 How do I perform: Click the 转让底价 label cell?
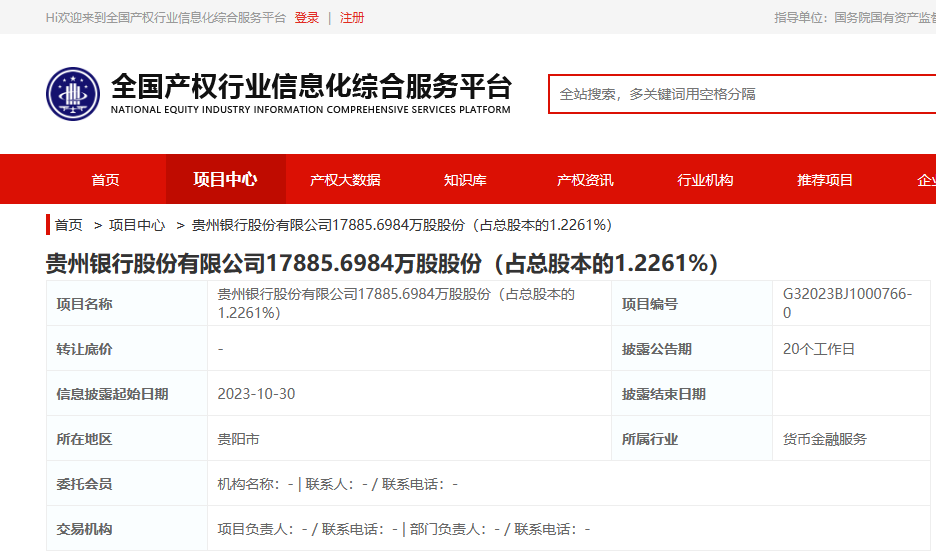tap(127, 349)
